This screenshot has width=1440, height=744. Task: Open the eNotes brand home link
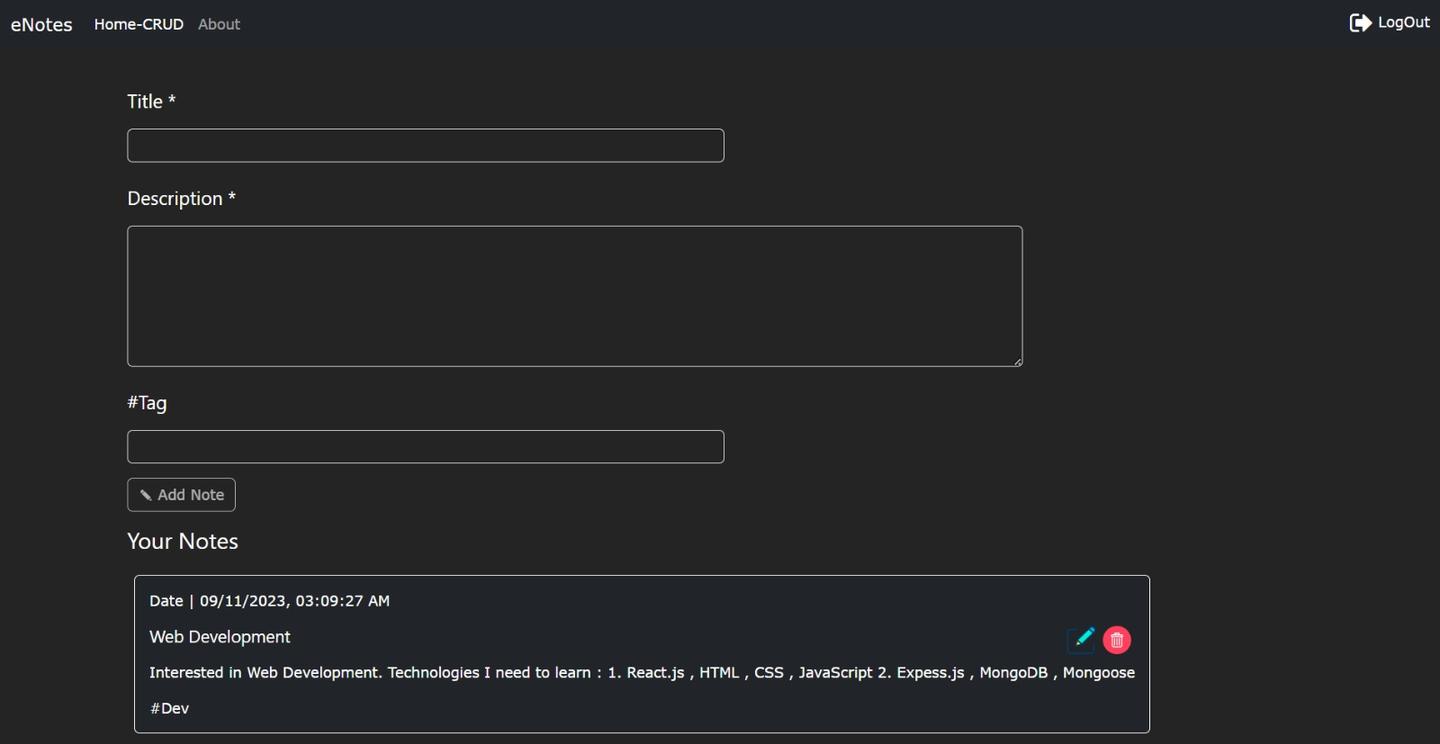pos(41,24)
